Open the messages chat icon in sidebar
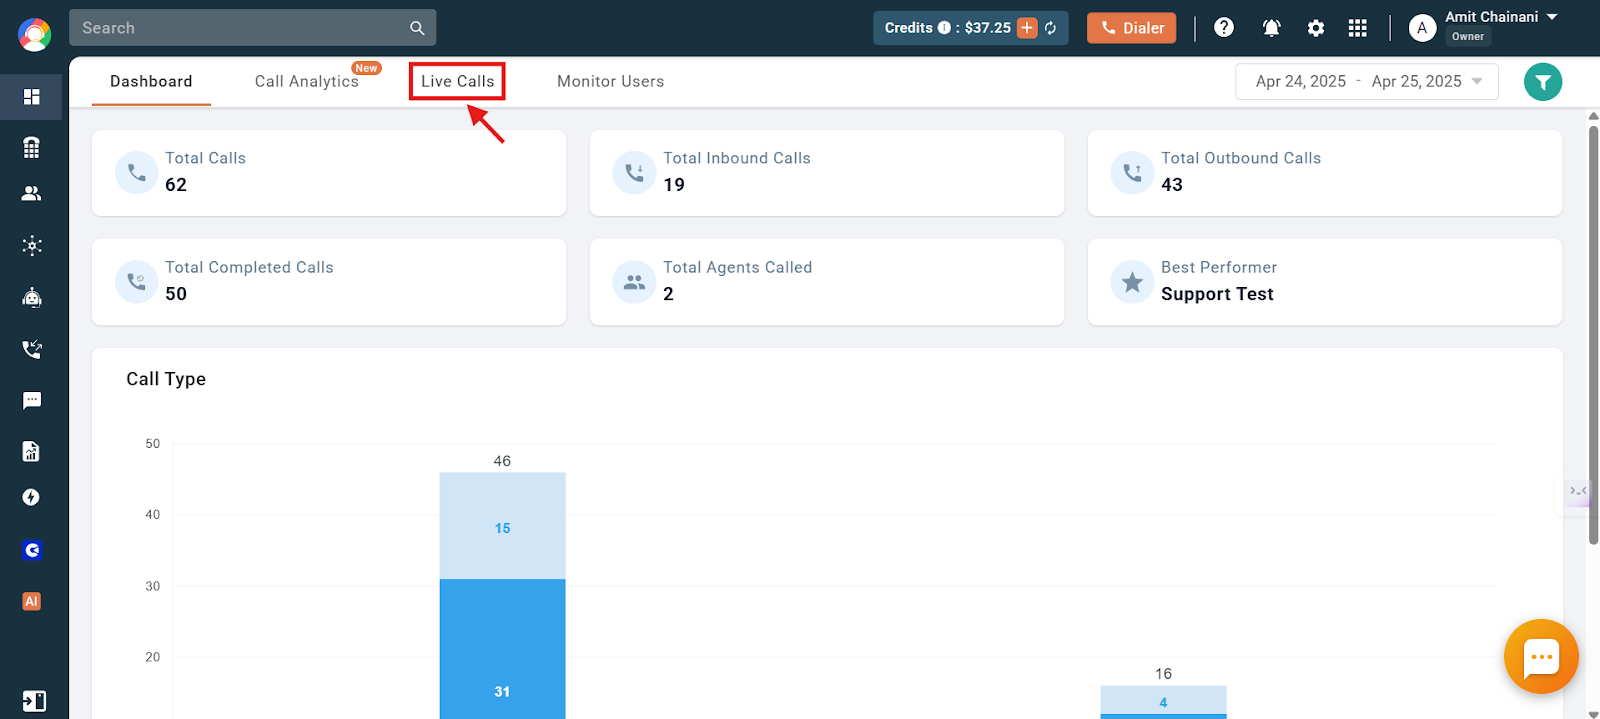1600x719 pixels. [32, 400]
